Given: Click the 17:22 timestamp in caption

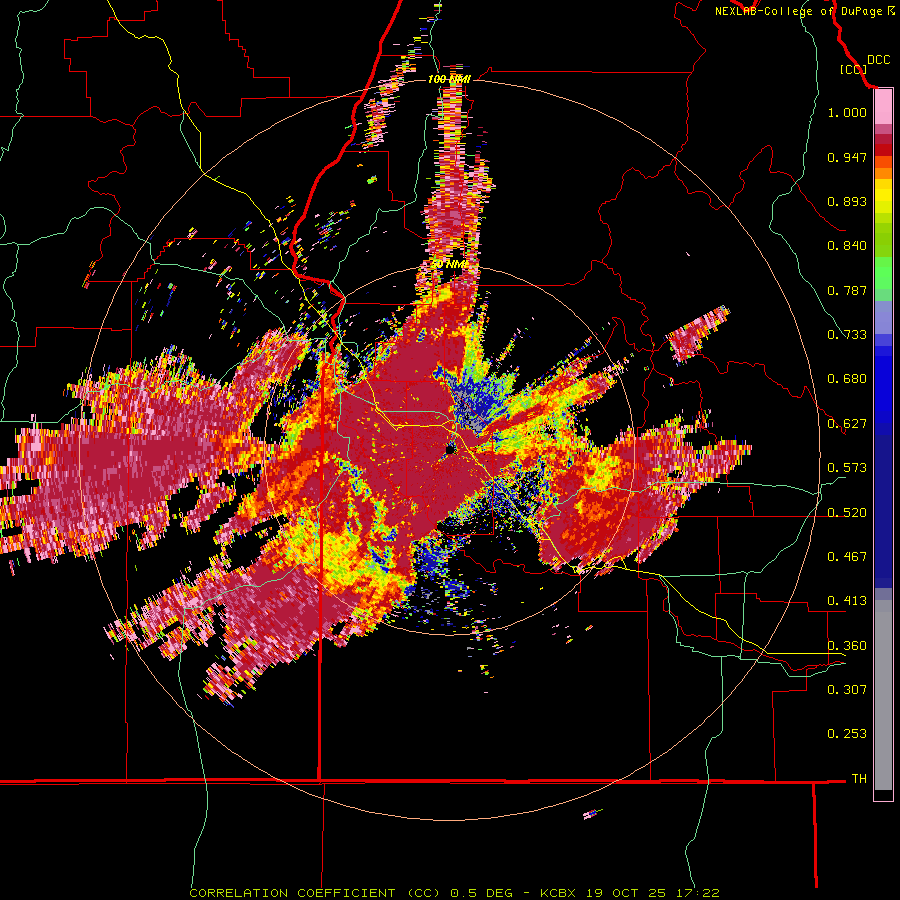Looking at the screenshot, I should (697, 893).
